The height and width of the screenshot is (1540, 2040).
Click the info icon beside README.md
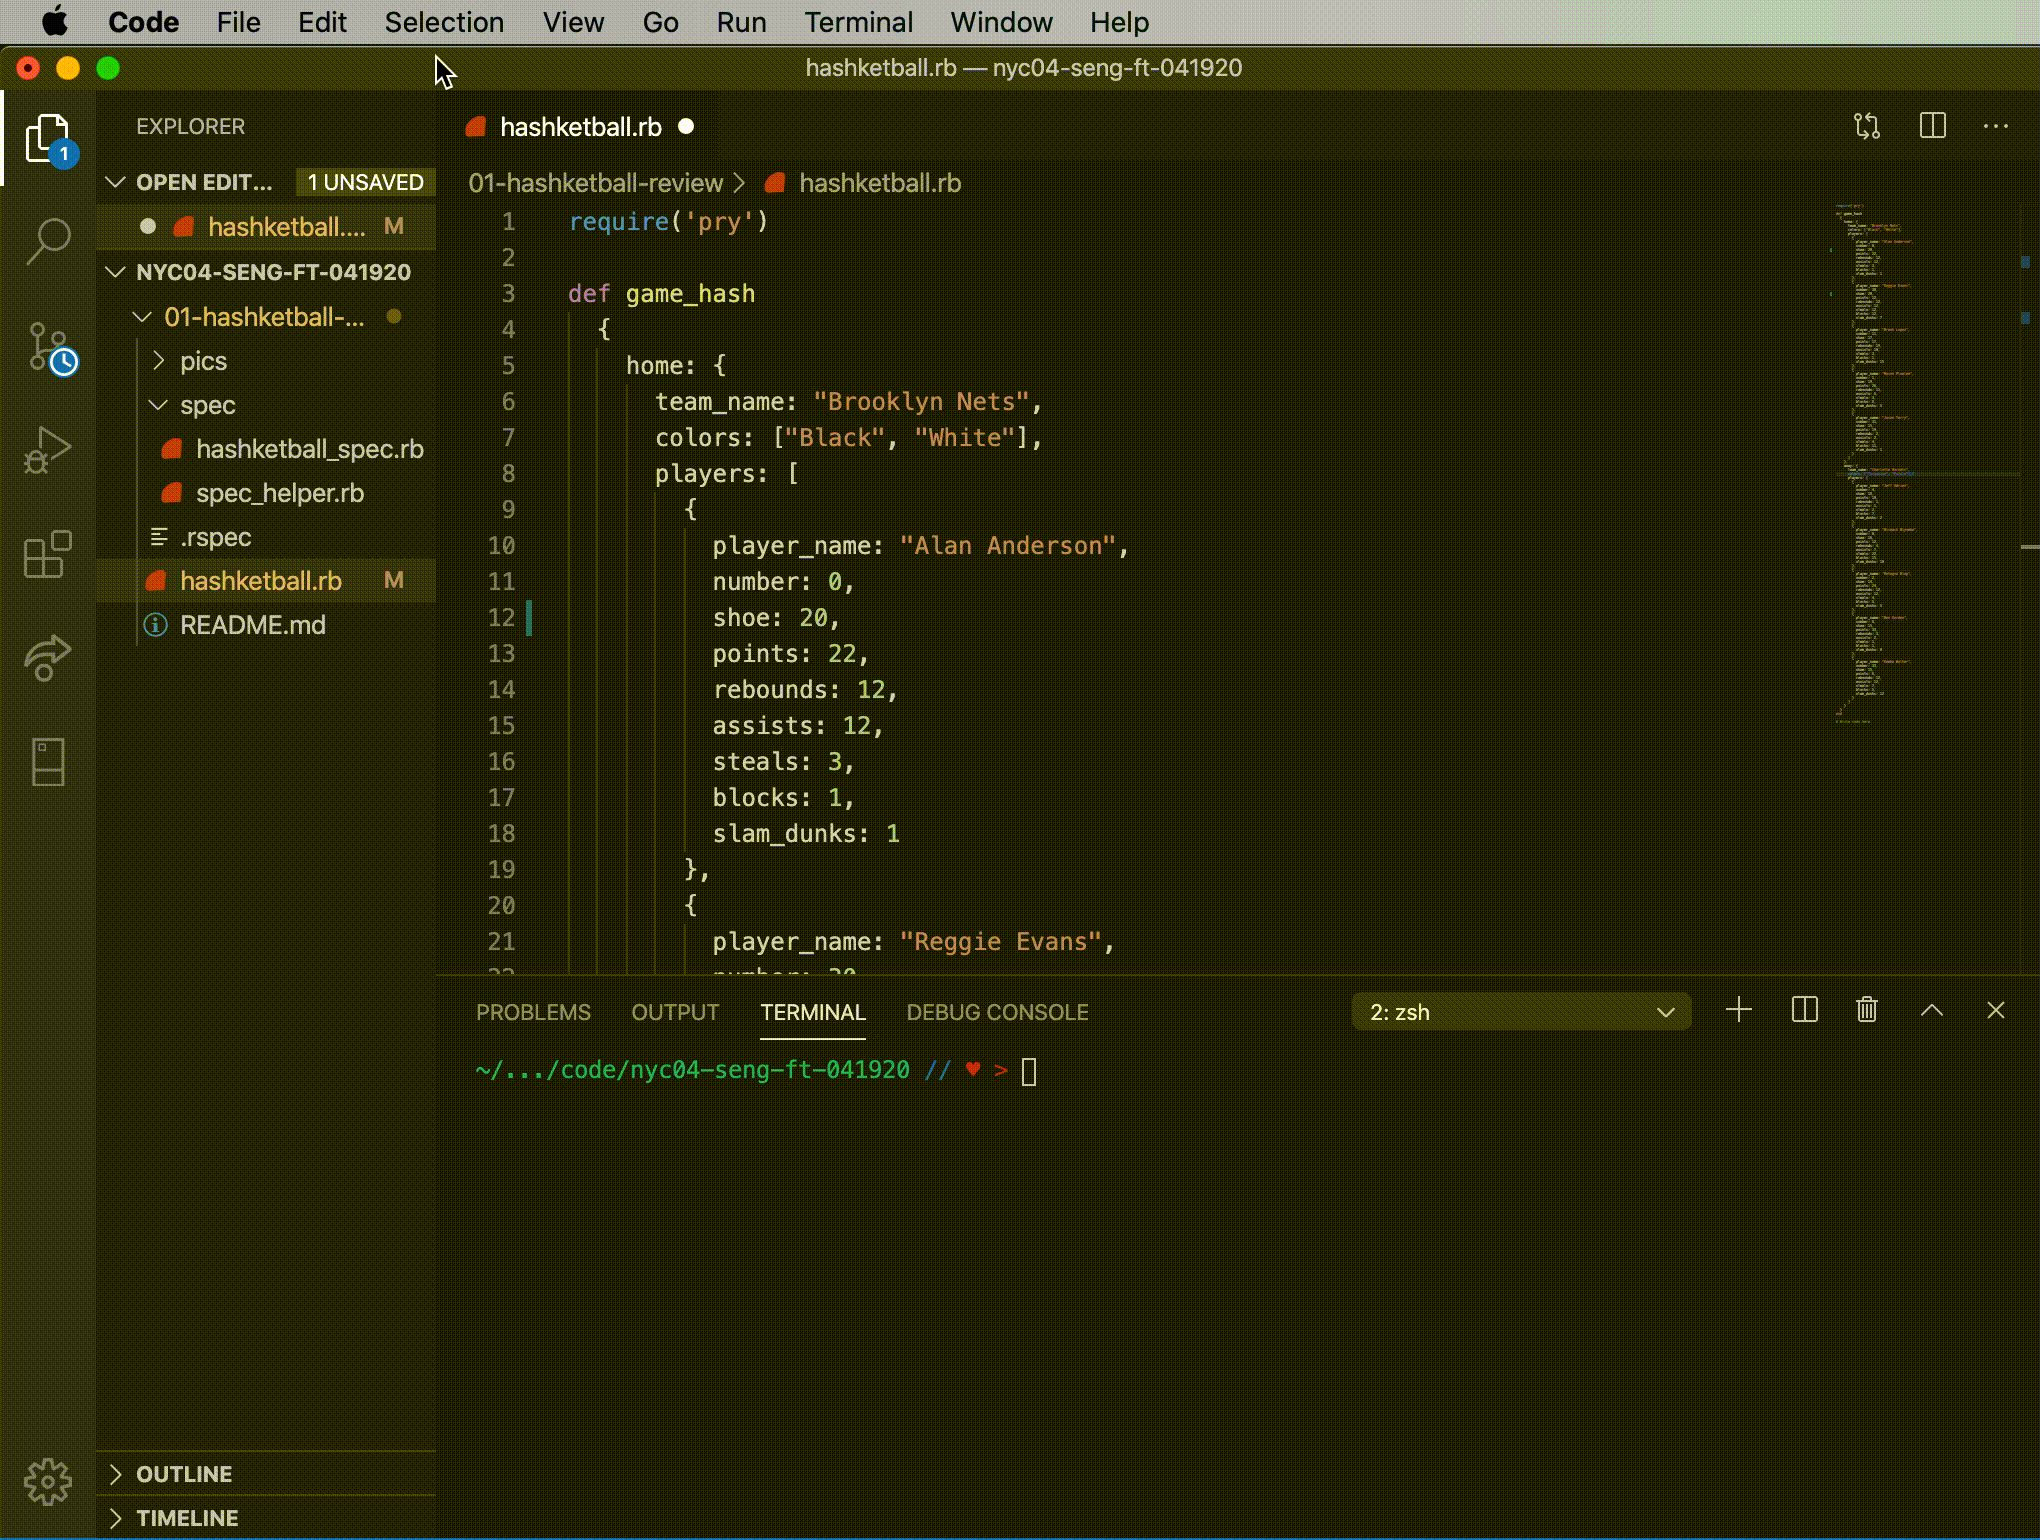pyautogui.click(x=155, y=625)
